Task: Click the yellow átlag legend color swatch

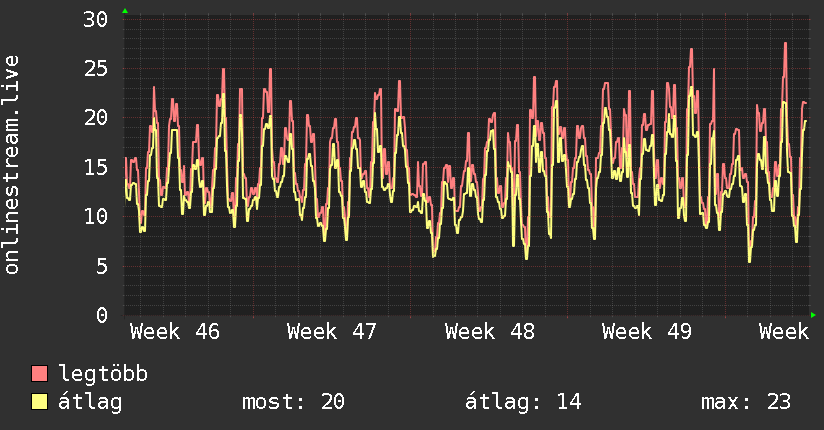Action: (x=39, y=402)
